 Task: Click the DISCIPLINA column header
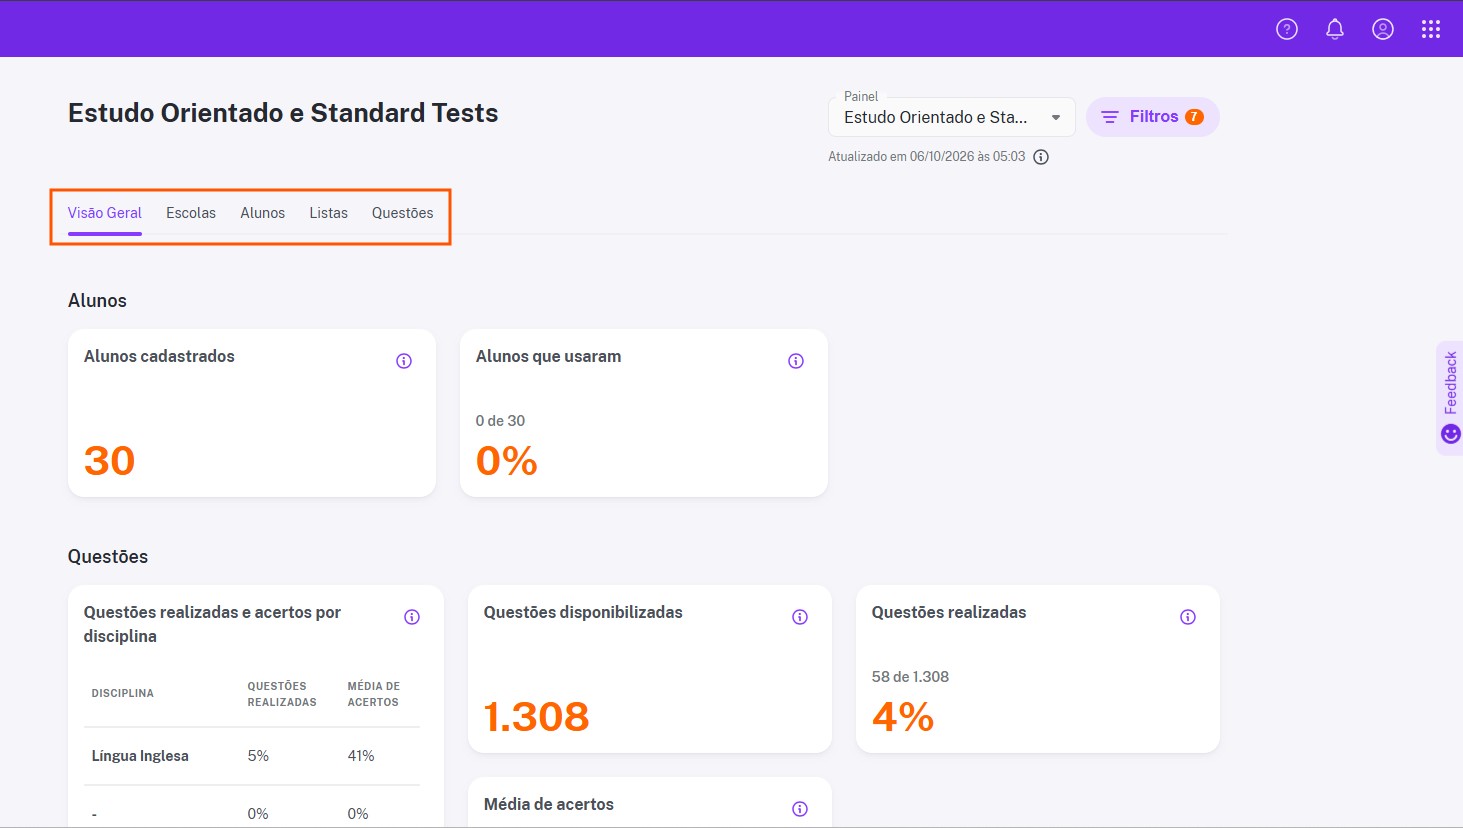click(x=123, y=693)
